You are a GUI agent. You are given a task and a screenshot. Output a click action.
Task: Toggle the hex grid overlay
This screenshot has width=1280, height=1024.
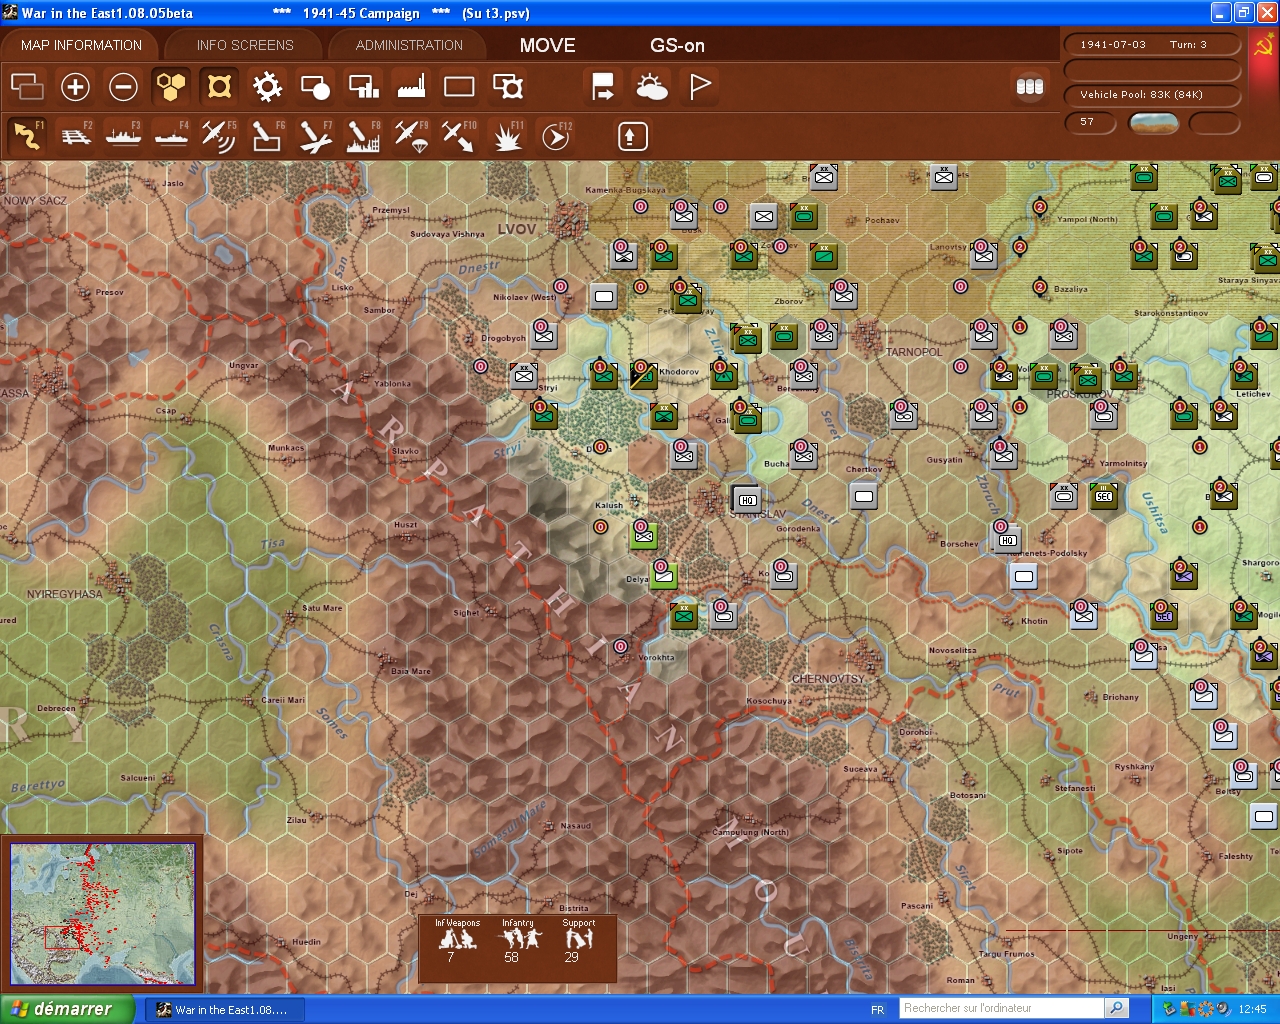coord(171,87)
